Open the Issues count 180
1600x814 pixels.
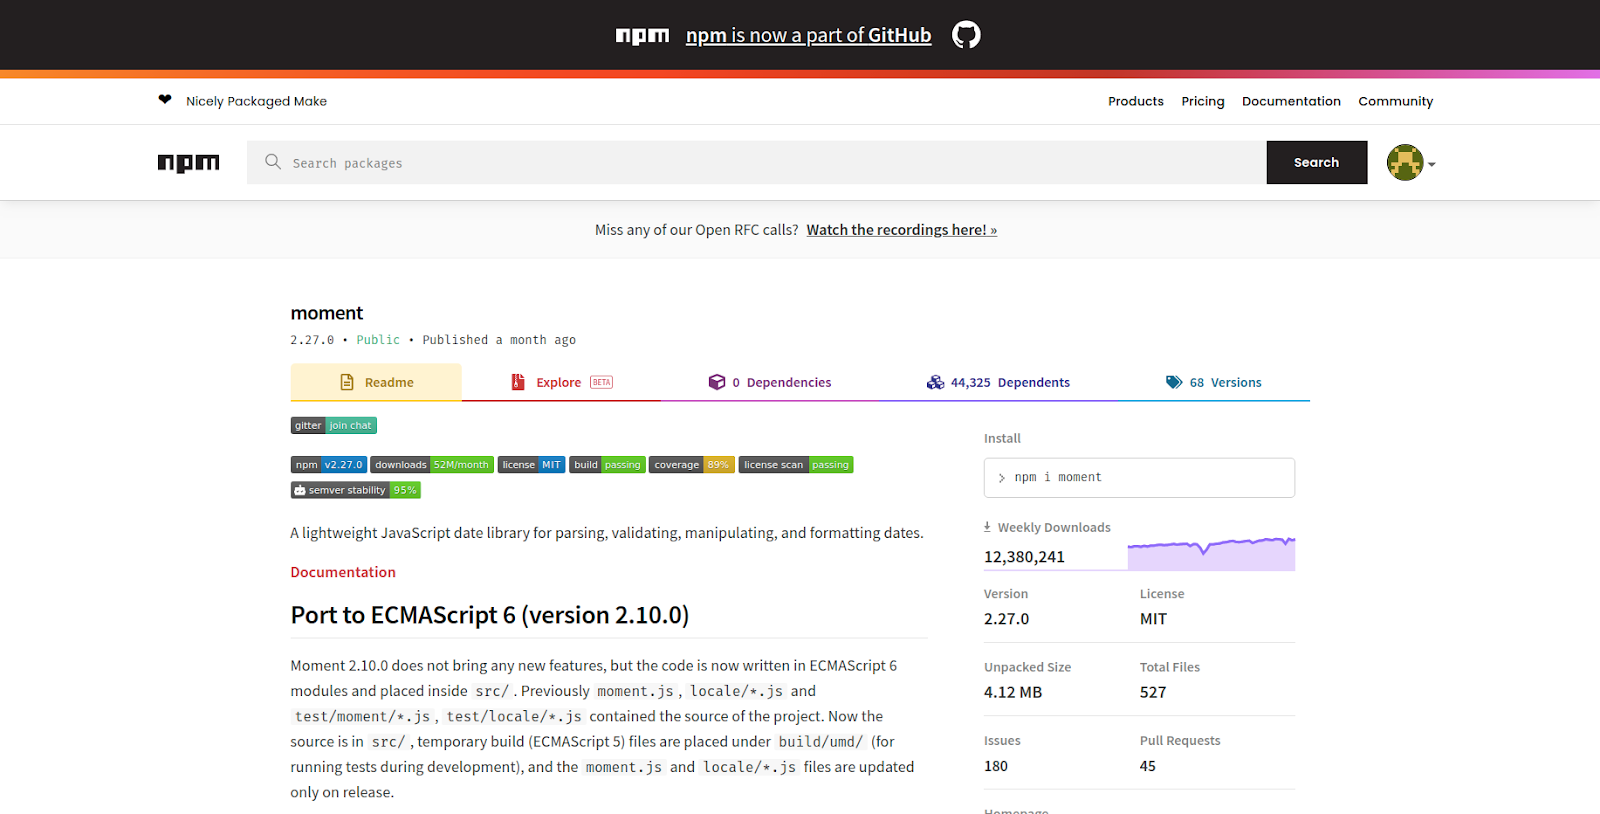click(x=996, y=766)
